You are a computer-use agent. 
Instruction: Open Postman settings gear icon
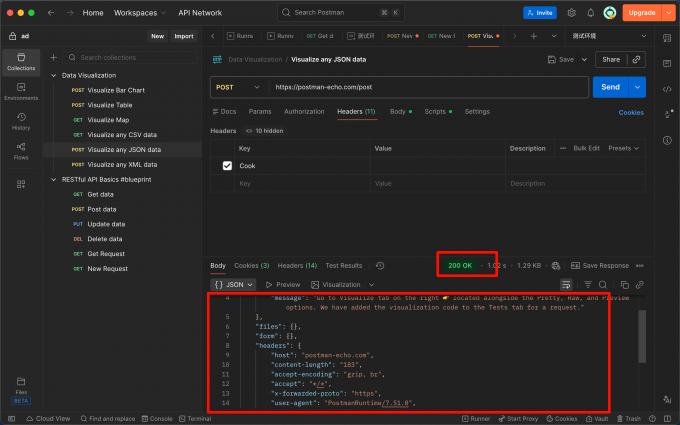572,13
